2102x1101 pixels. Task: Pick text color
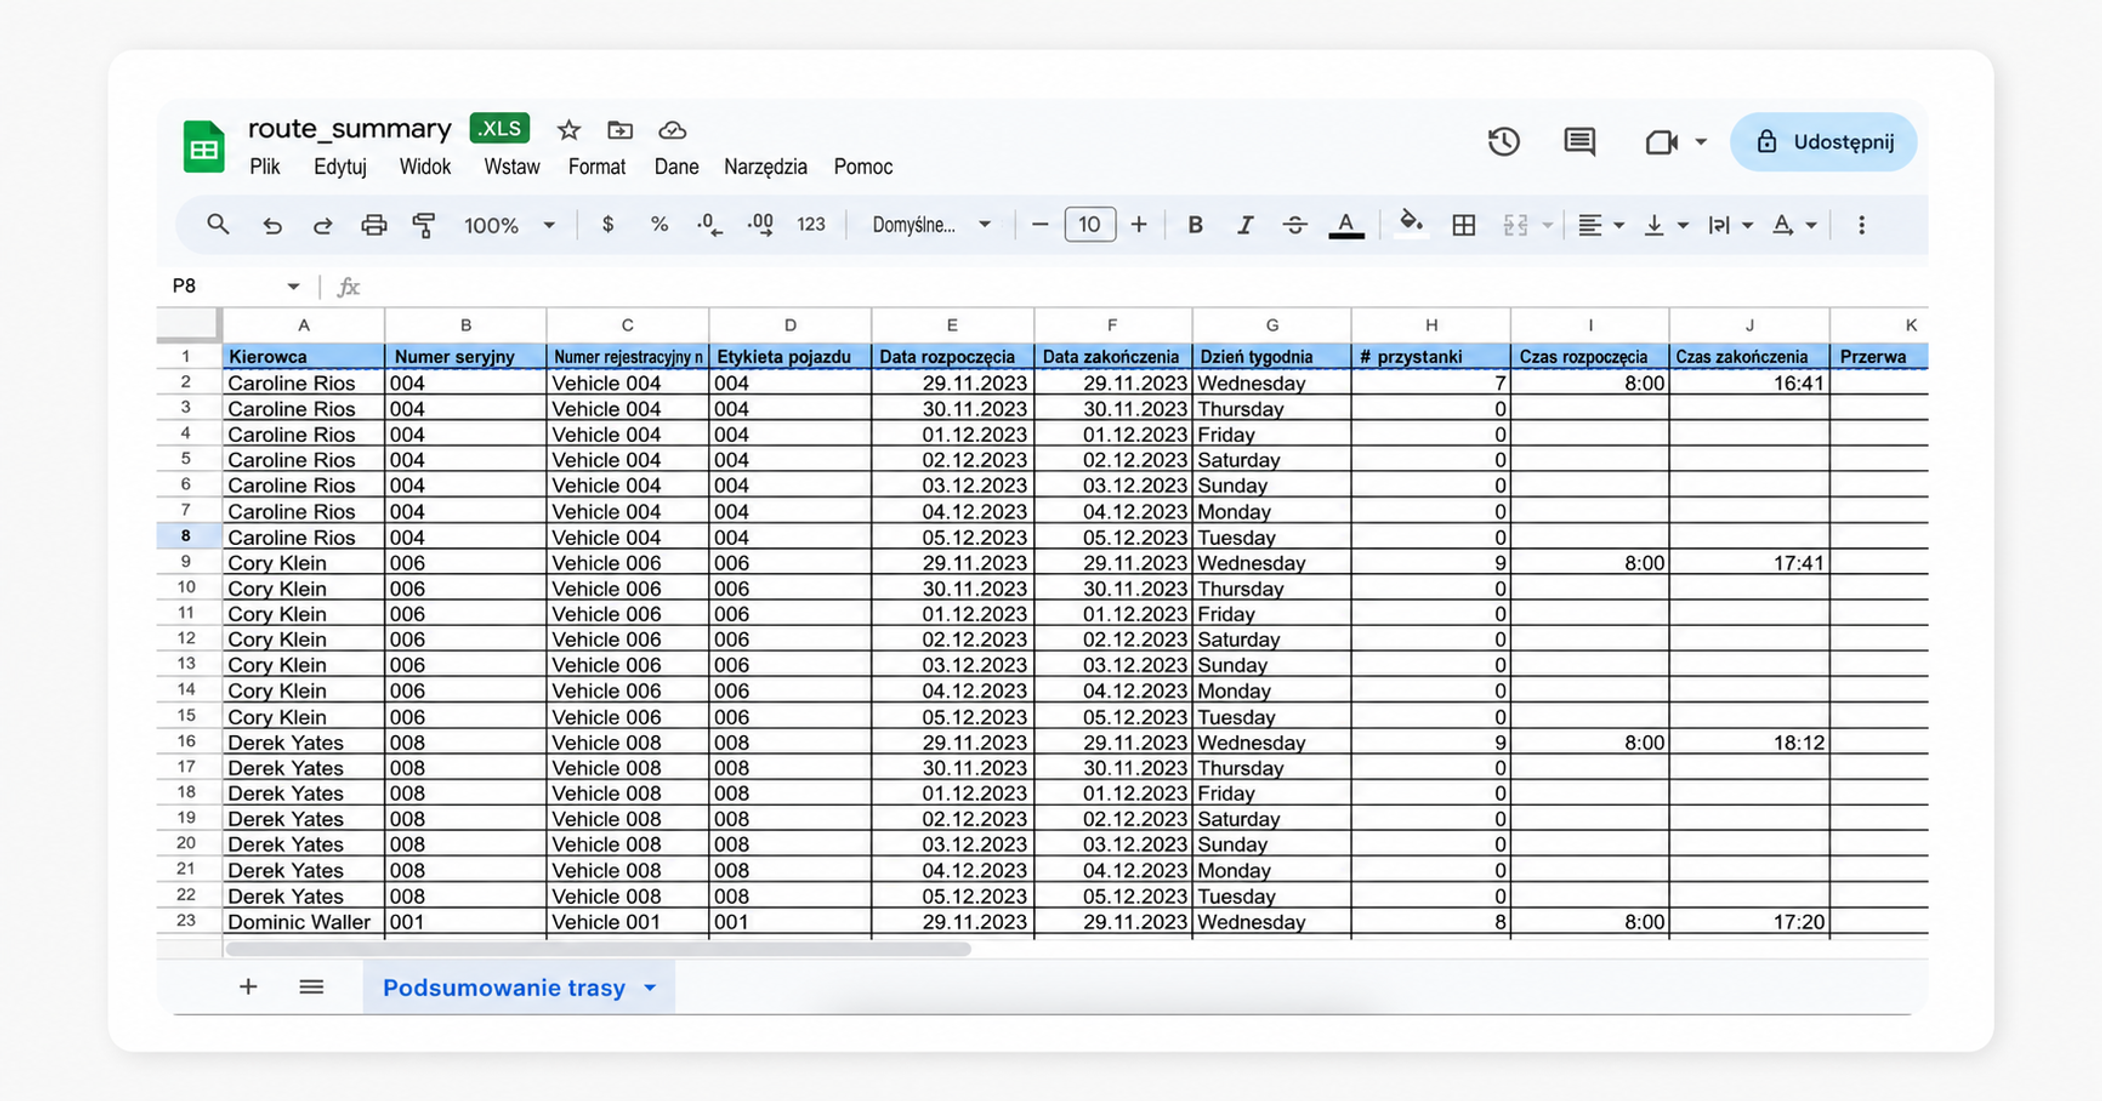click(1346, 225)
